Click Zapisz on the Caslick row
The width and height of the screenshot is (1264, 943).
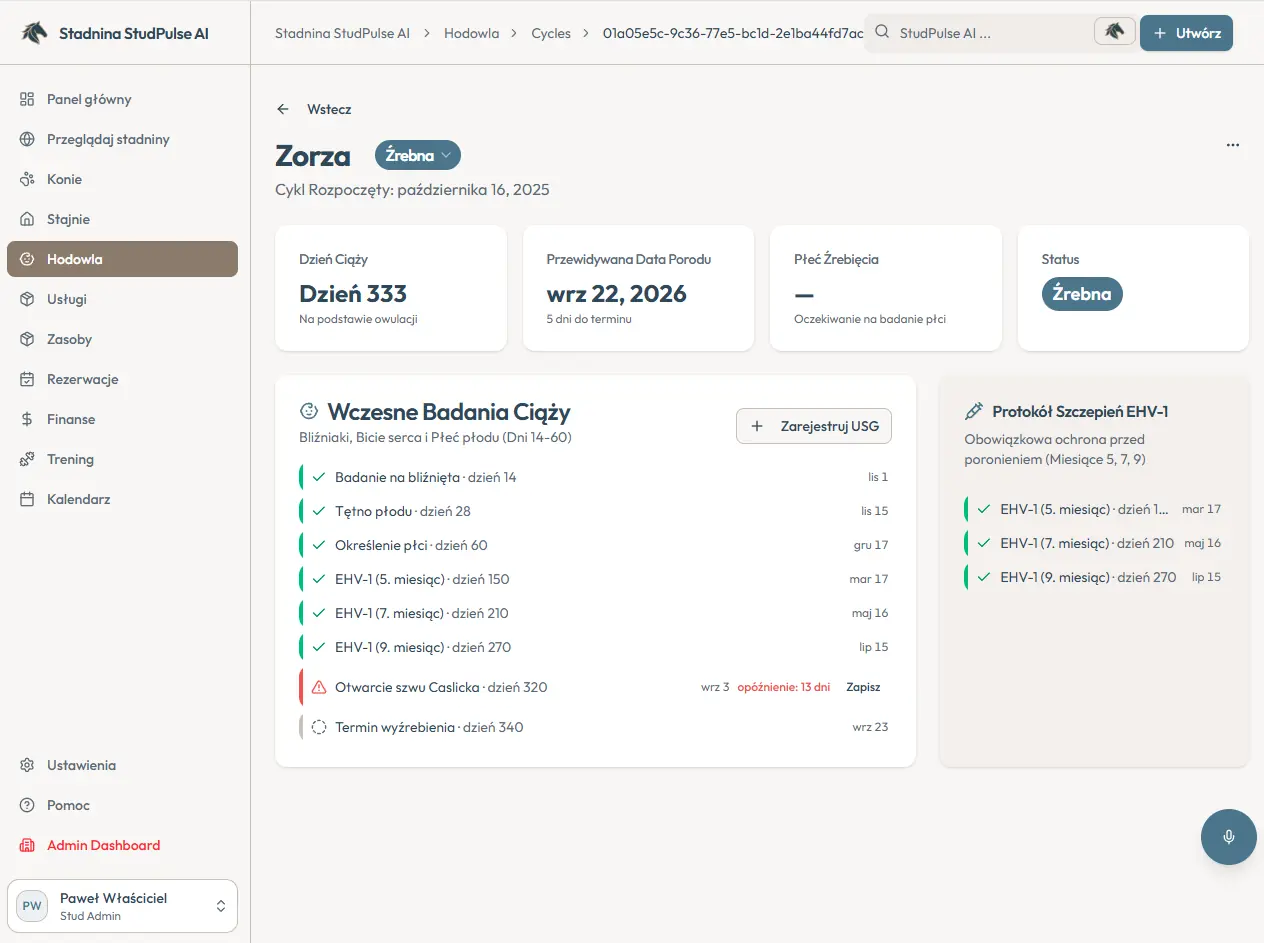tap(863, 687)
